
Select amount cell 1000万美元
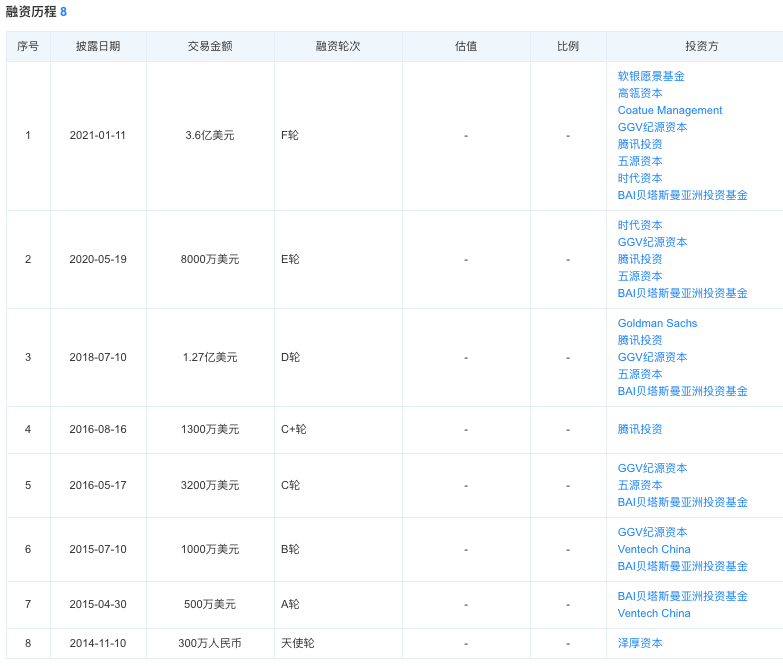click(210, 549)
